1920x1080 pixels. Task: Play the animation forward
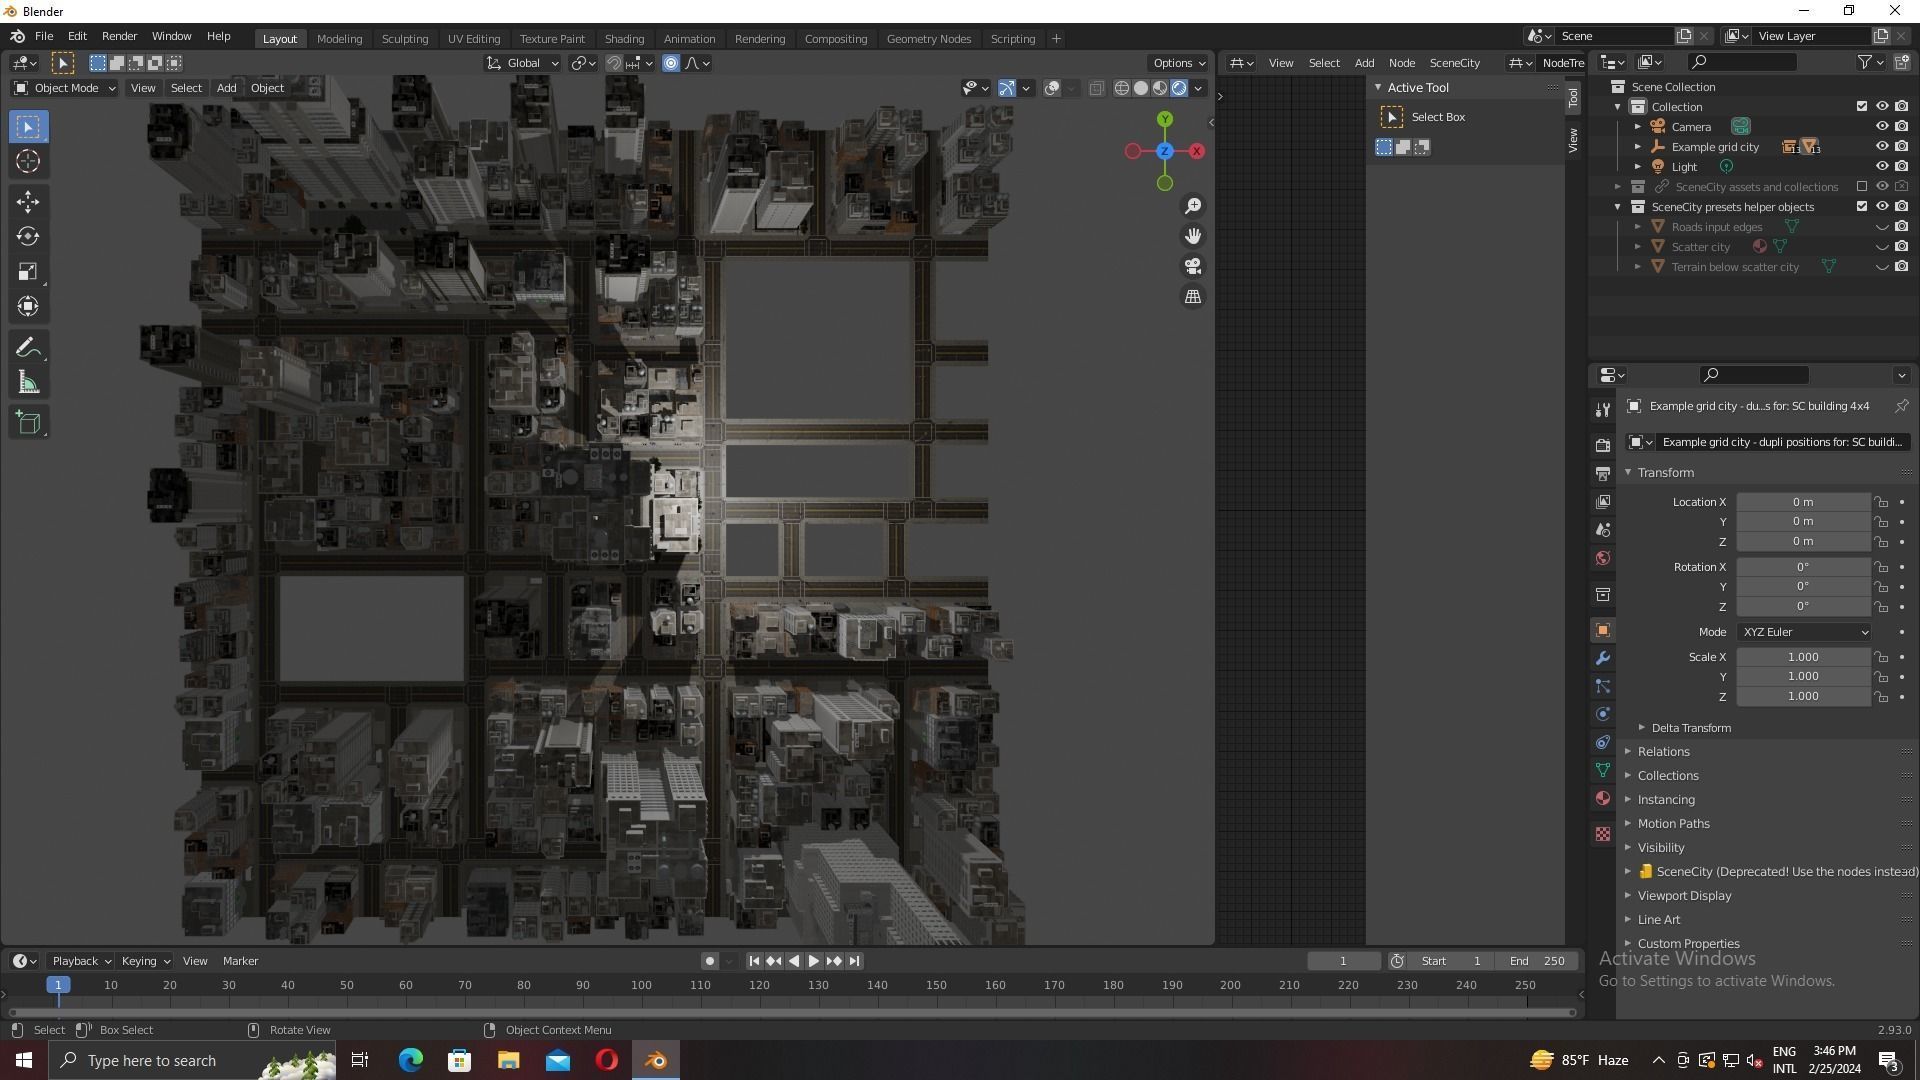pos(814,961)
